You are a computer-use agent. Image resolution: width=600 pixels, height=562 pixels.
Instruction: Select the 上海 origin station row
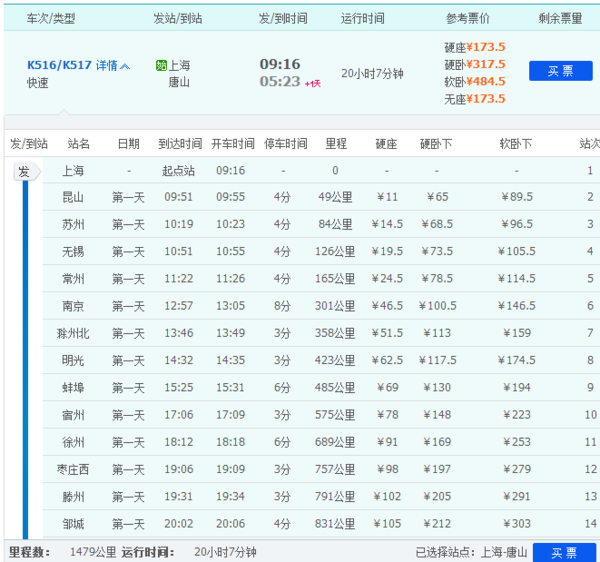pos(321,170)
